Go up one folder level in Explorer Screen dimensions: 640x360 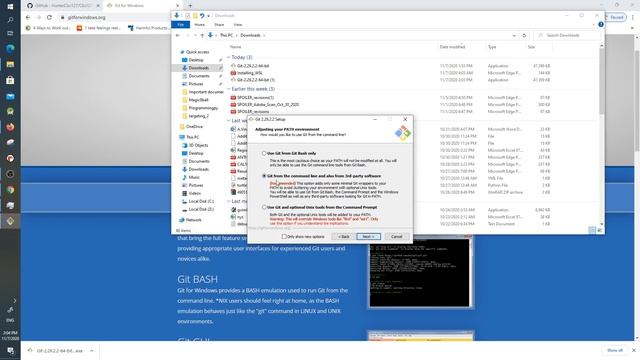point(202,36)
